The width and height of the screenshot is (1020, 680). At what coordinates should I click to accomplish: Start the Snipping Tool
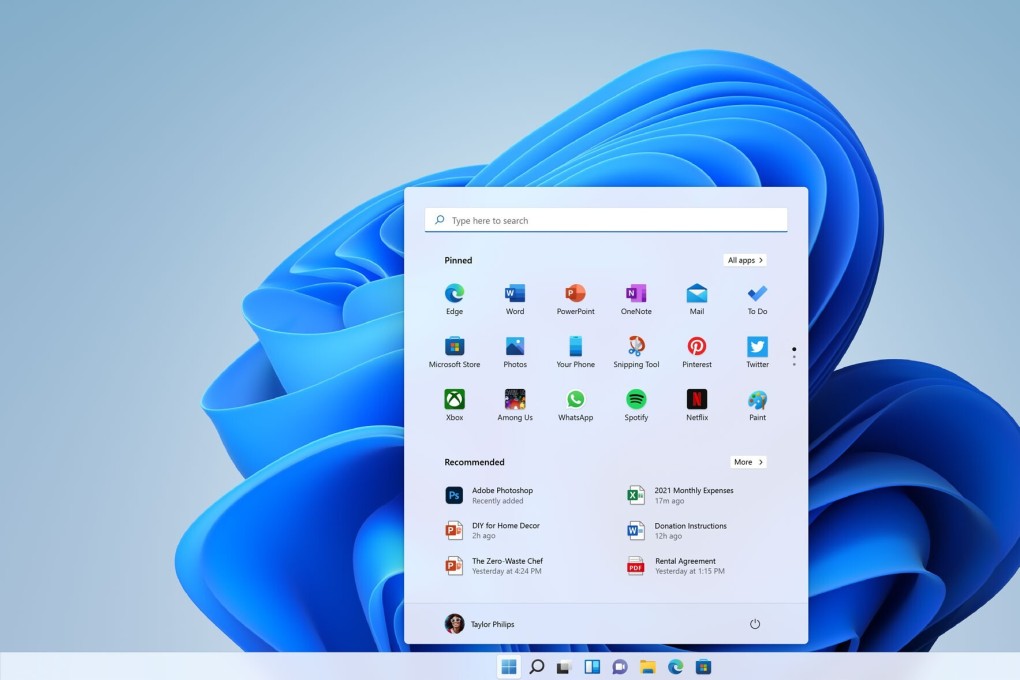(636, 344)
